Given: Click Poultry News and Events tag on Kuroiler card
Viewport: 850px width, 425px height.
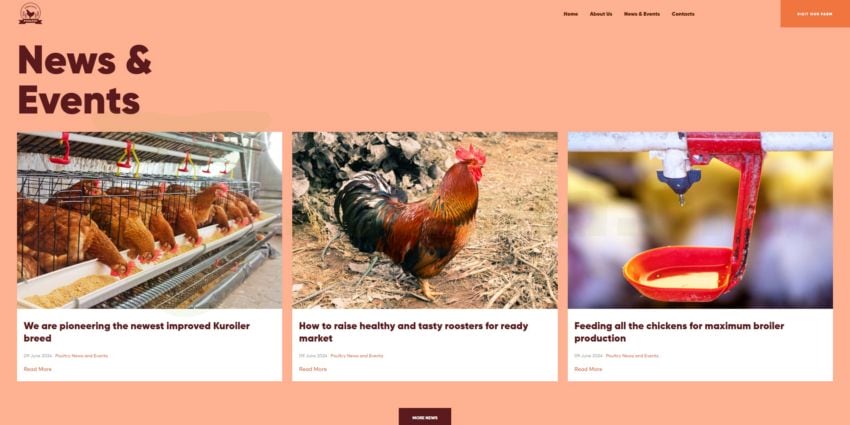Looking at the screenshot, I should (x=81, y=356).
